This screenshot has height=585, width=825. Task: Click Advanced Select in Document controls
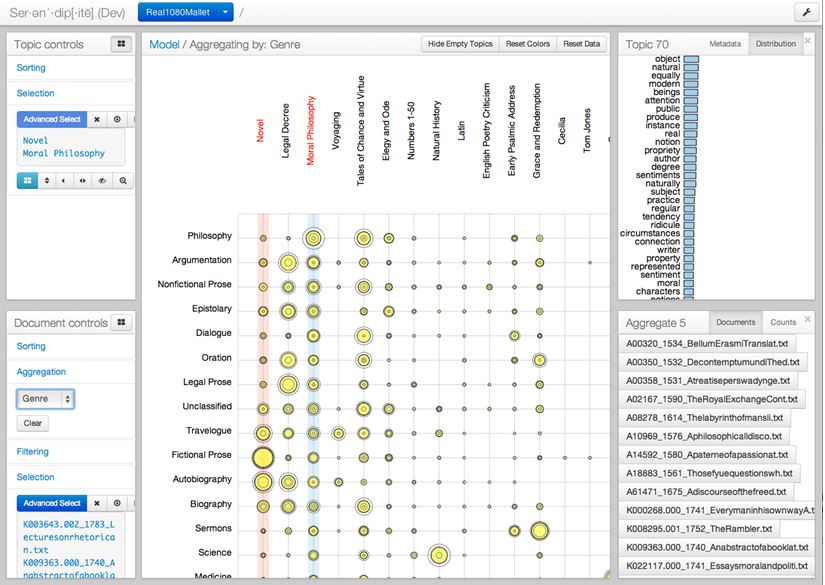click(52, 503)
